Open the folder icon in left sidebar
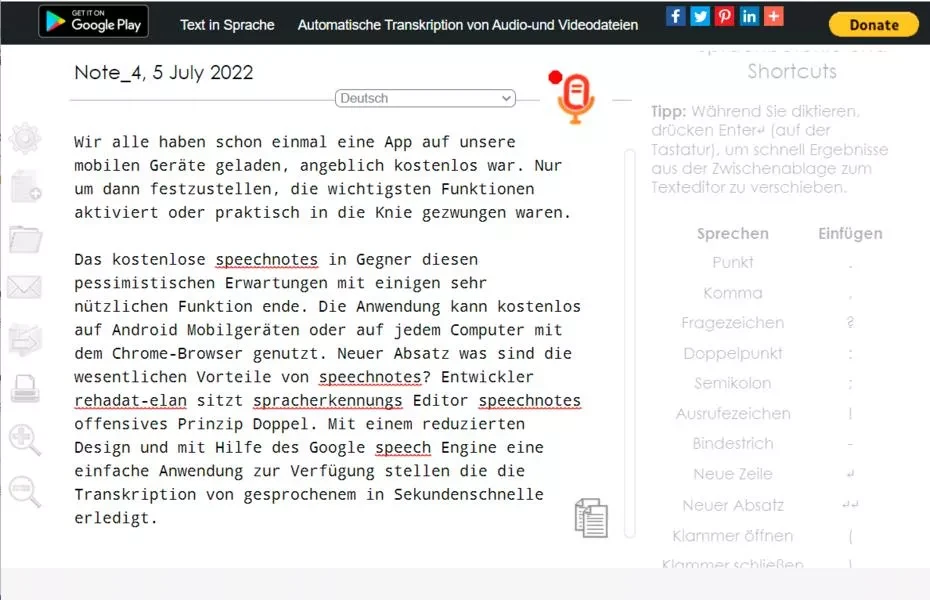This screenshot has height=600, width=930. click(x=26, y=239)
